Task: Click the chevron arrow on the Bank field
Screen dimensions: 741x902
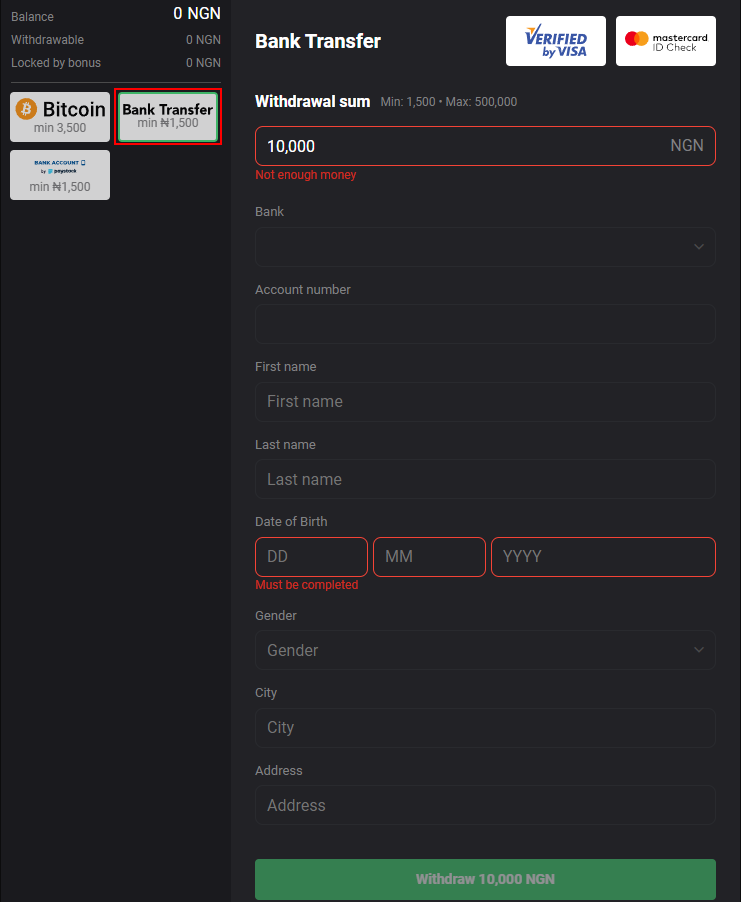Action: click(x=698, y=246)
